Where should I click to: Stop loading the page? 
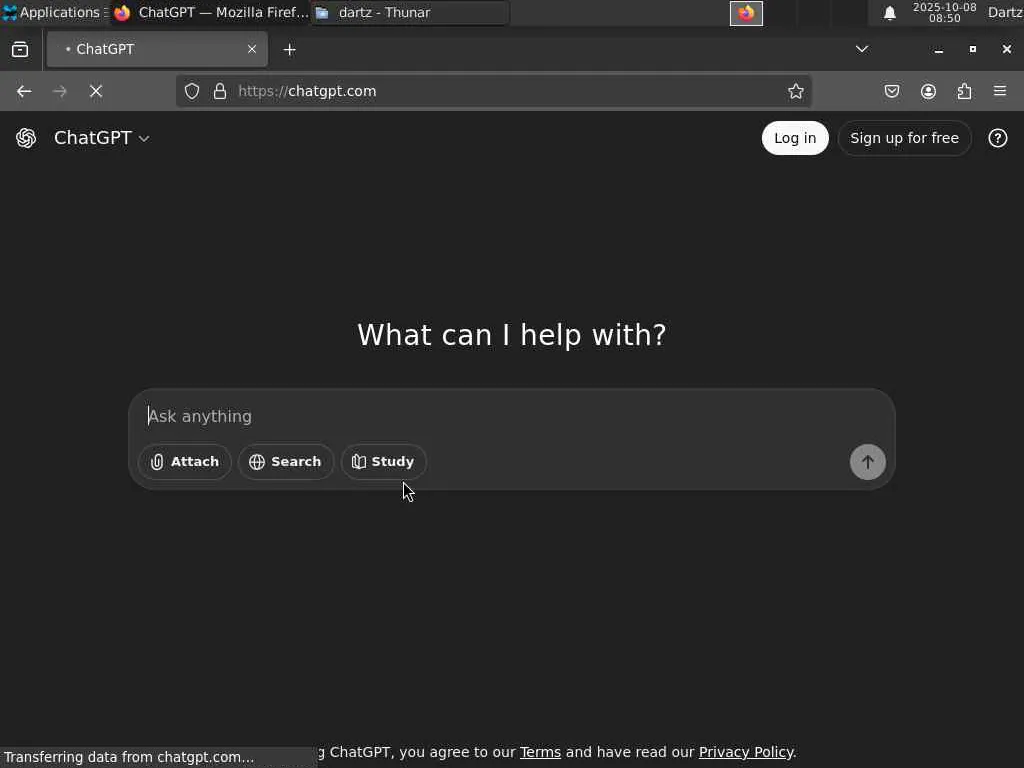tap(96, 91)
